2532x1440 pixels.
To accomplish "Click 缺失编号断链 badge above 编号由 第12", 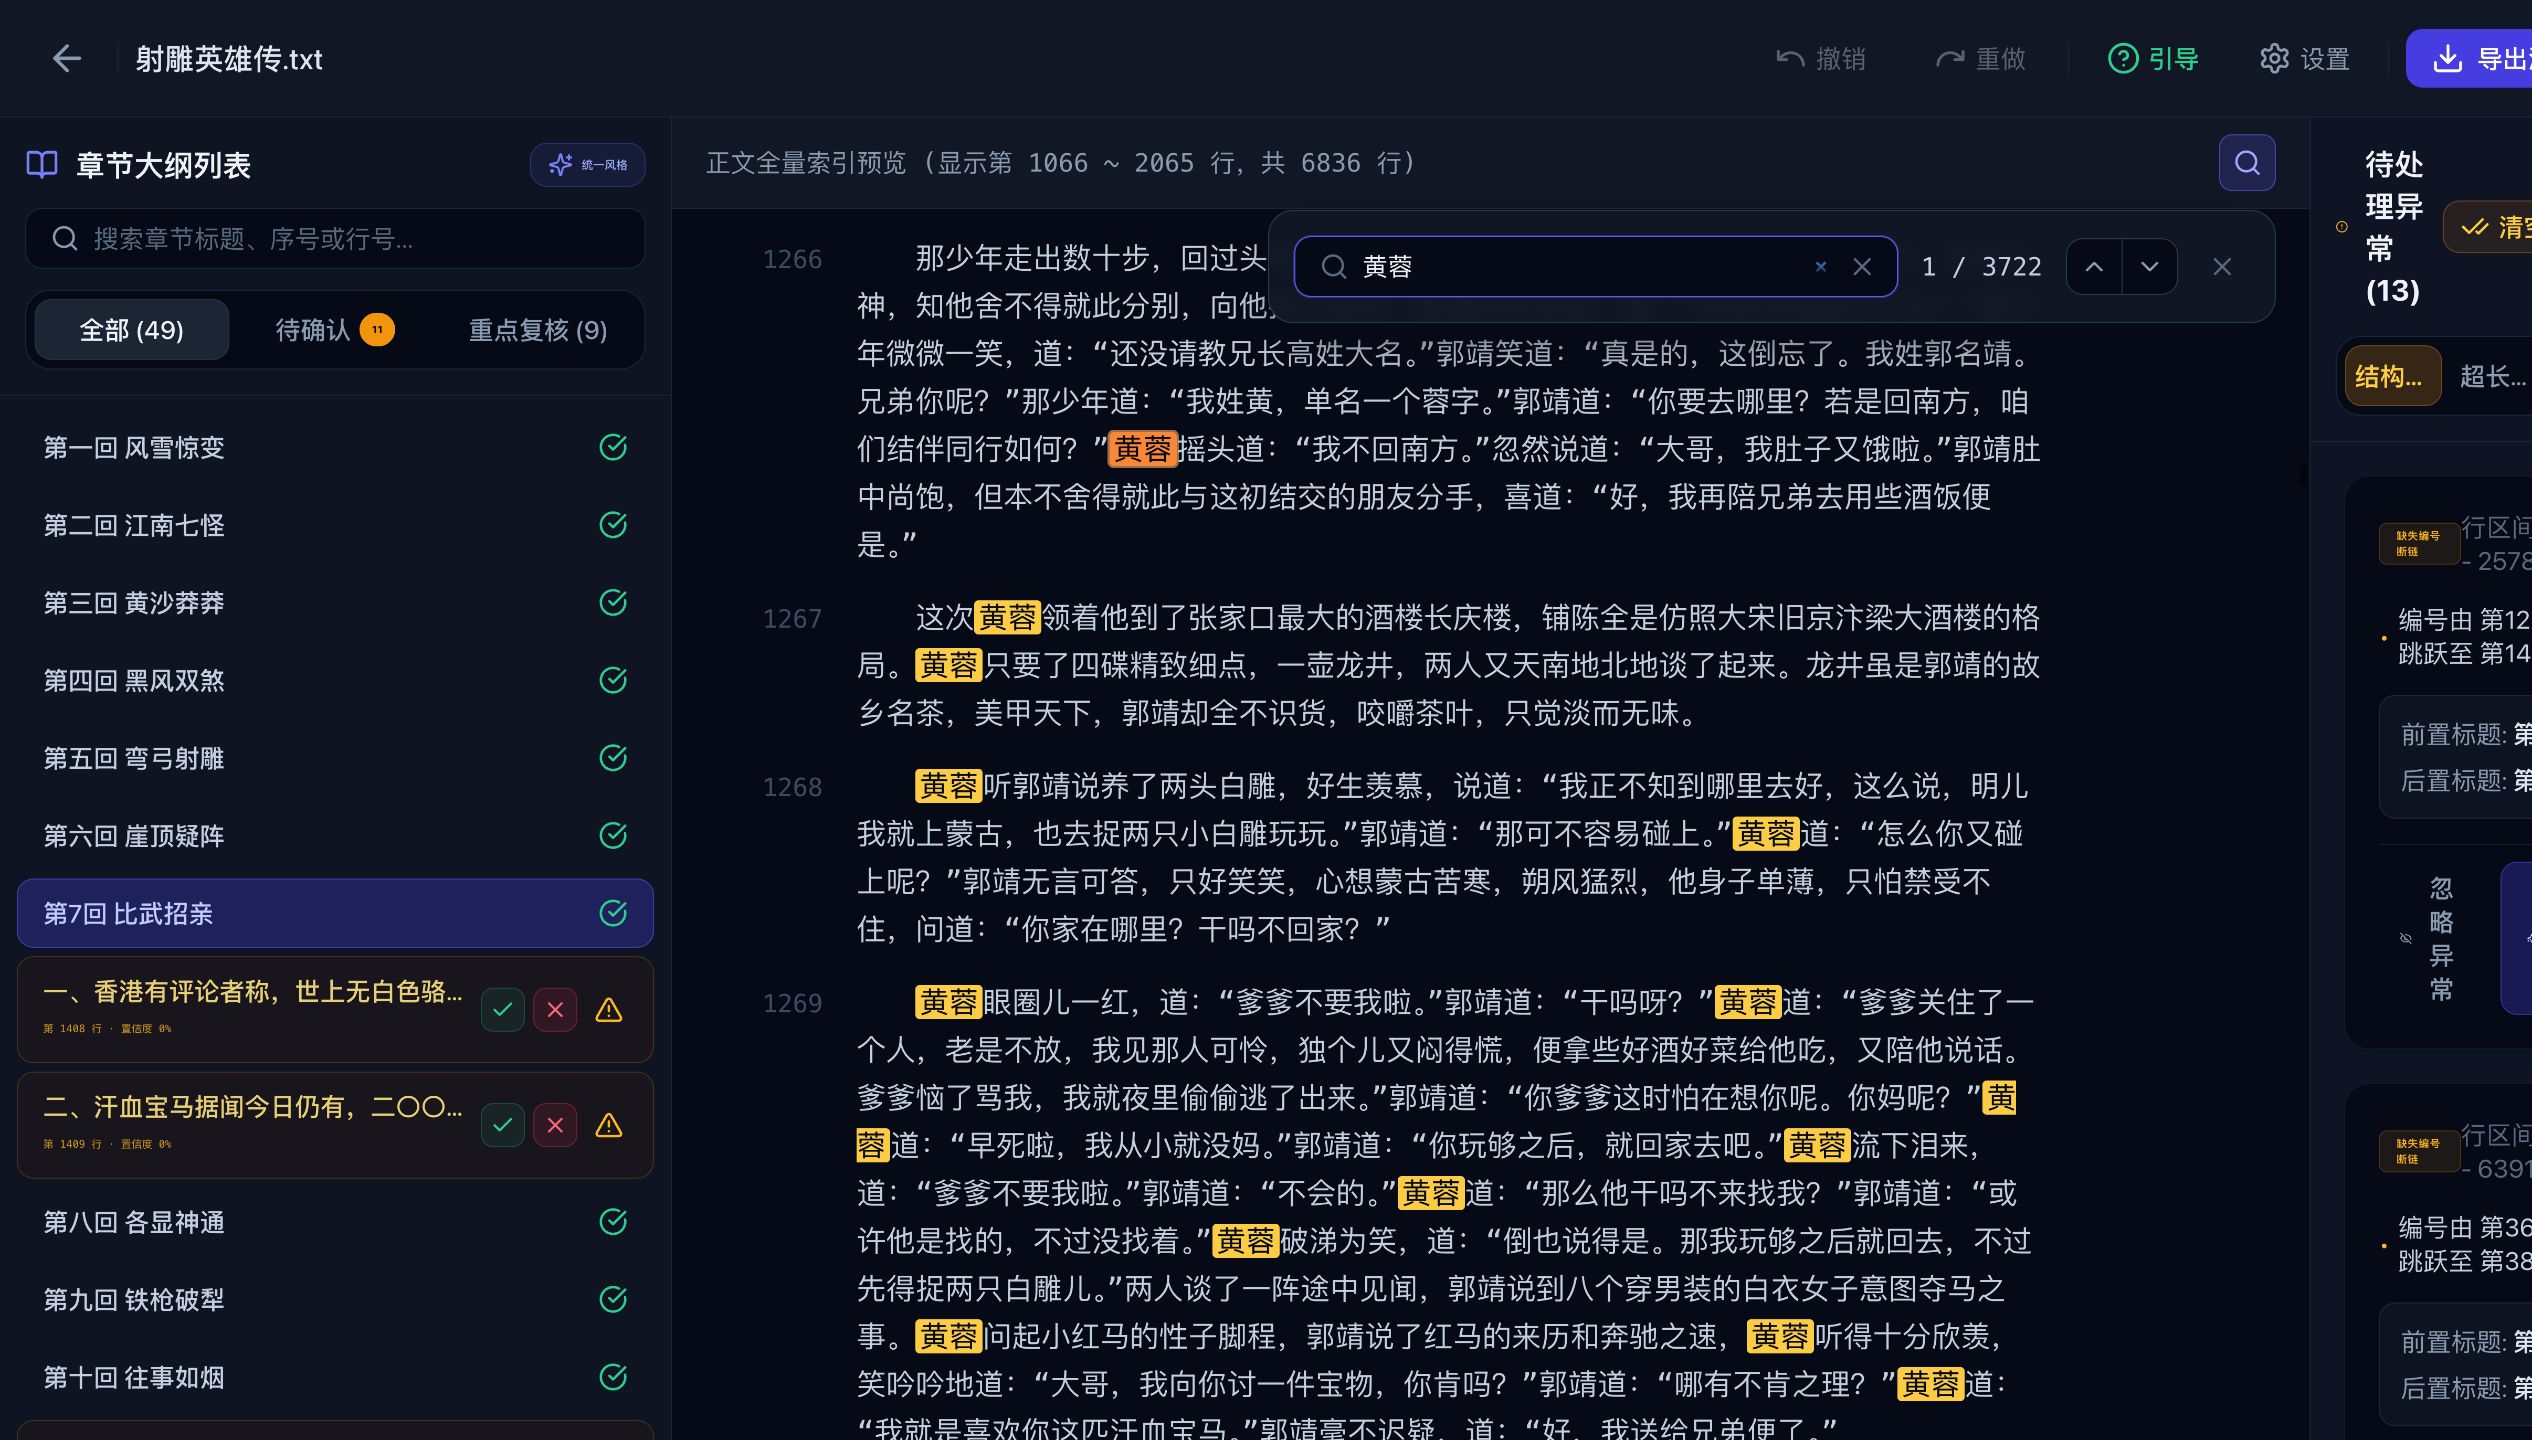I will click(2418, 543).
